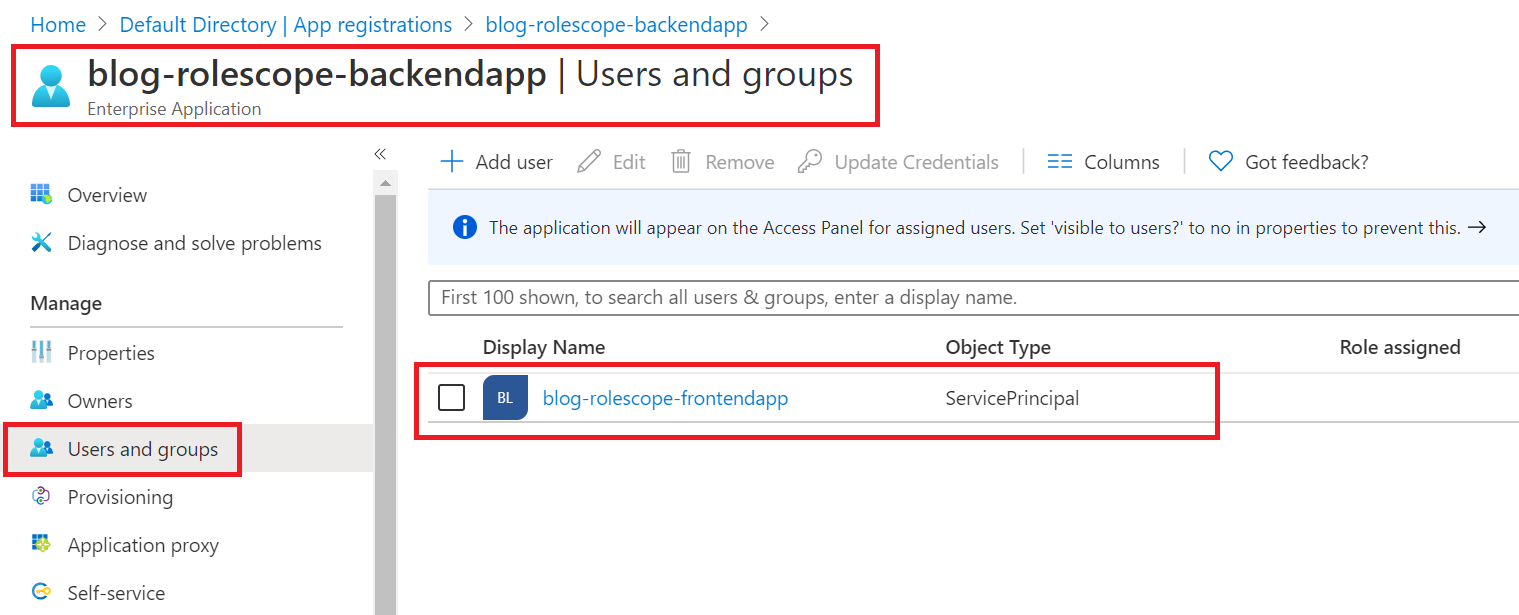The image size is (1519, 615).
Task: Click the BL avatar of blog-rolescope-frontendapp
Action: (x=505, y=398)
